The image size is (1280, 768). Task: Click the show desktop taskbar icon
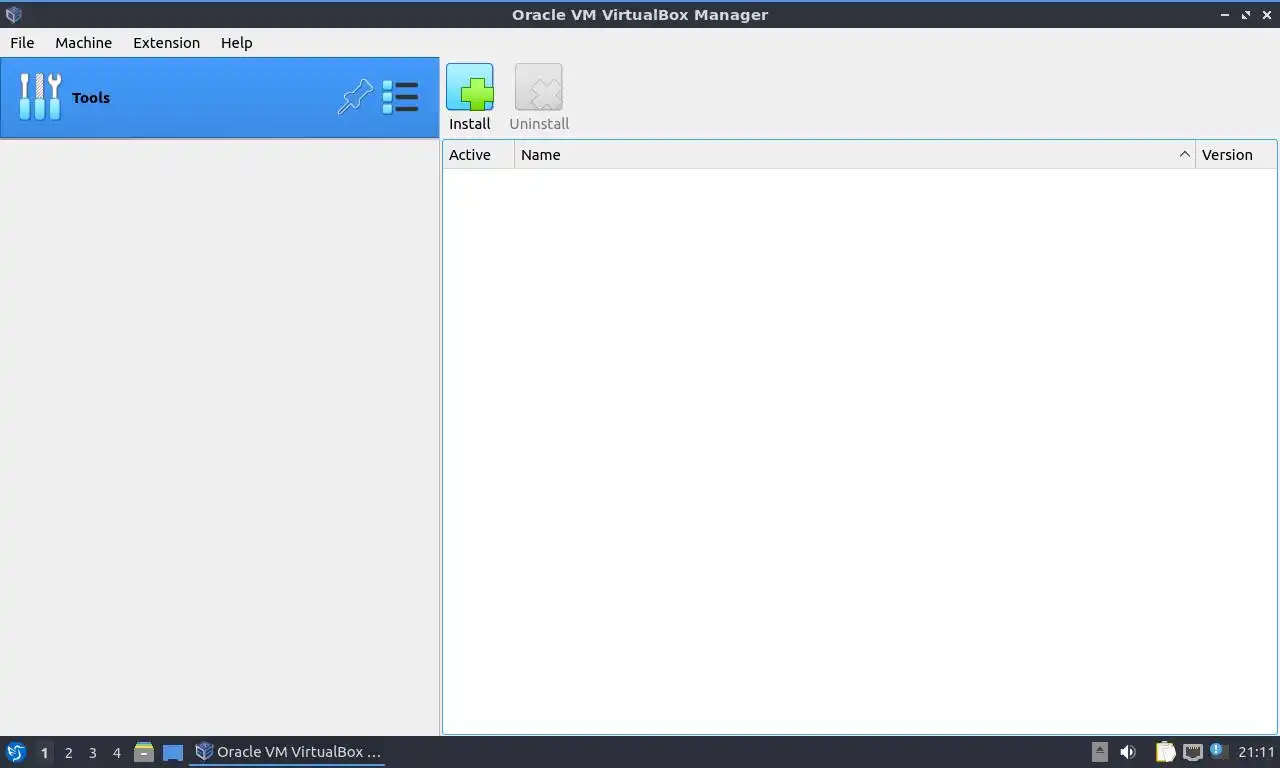click(173, 752)
